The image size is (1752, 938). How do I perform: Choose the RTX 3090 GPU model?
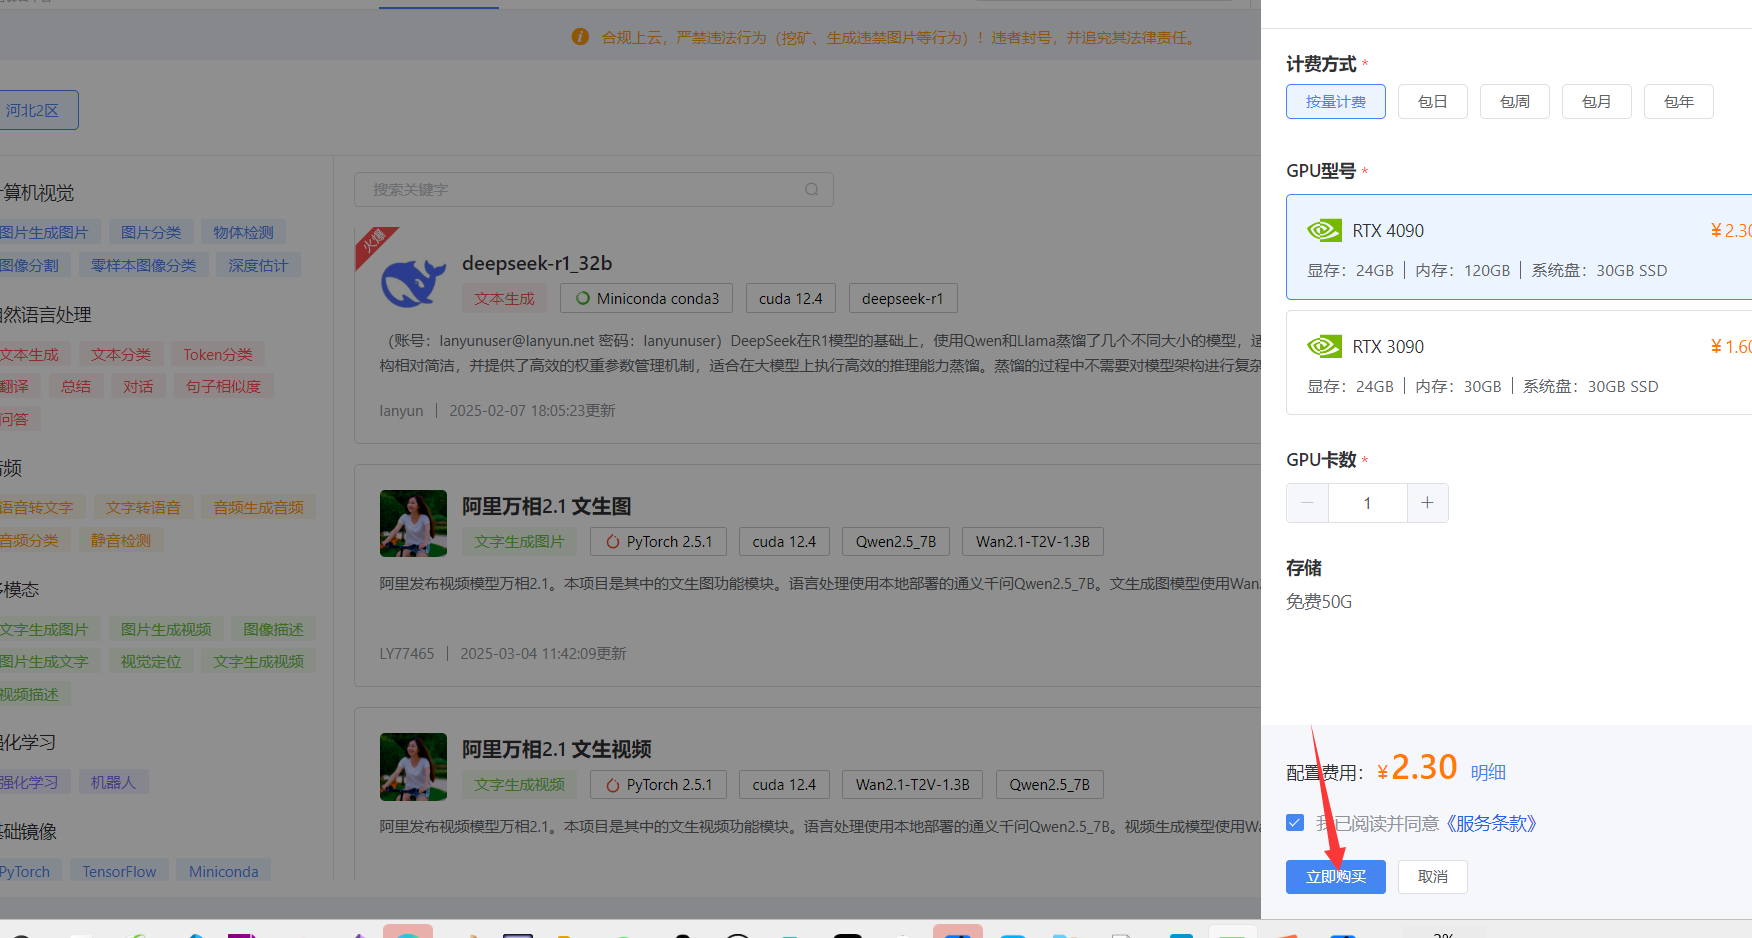click(x=1519, y=362)
